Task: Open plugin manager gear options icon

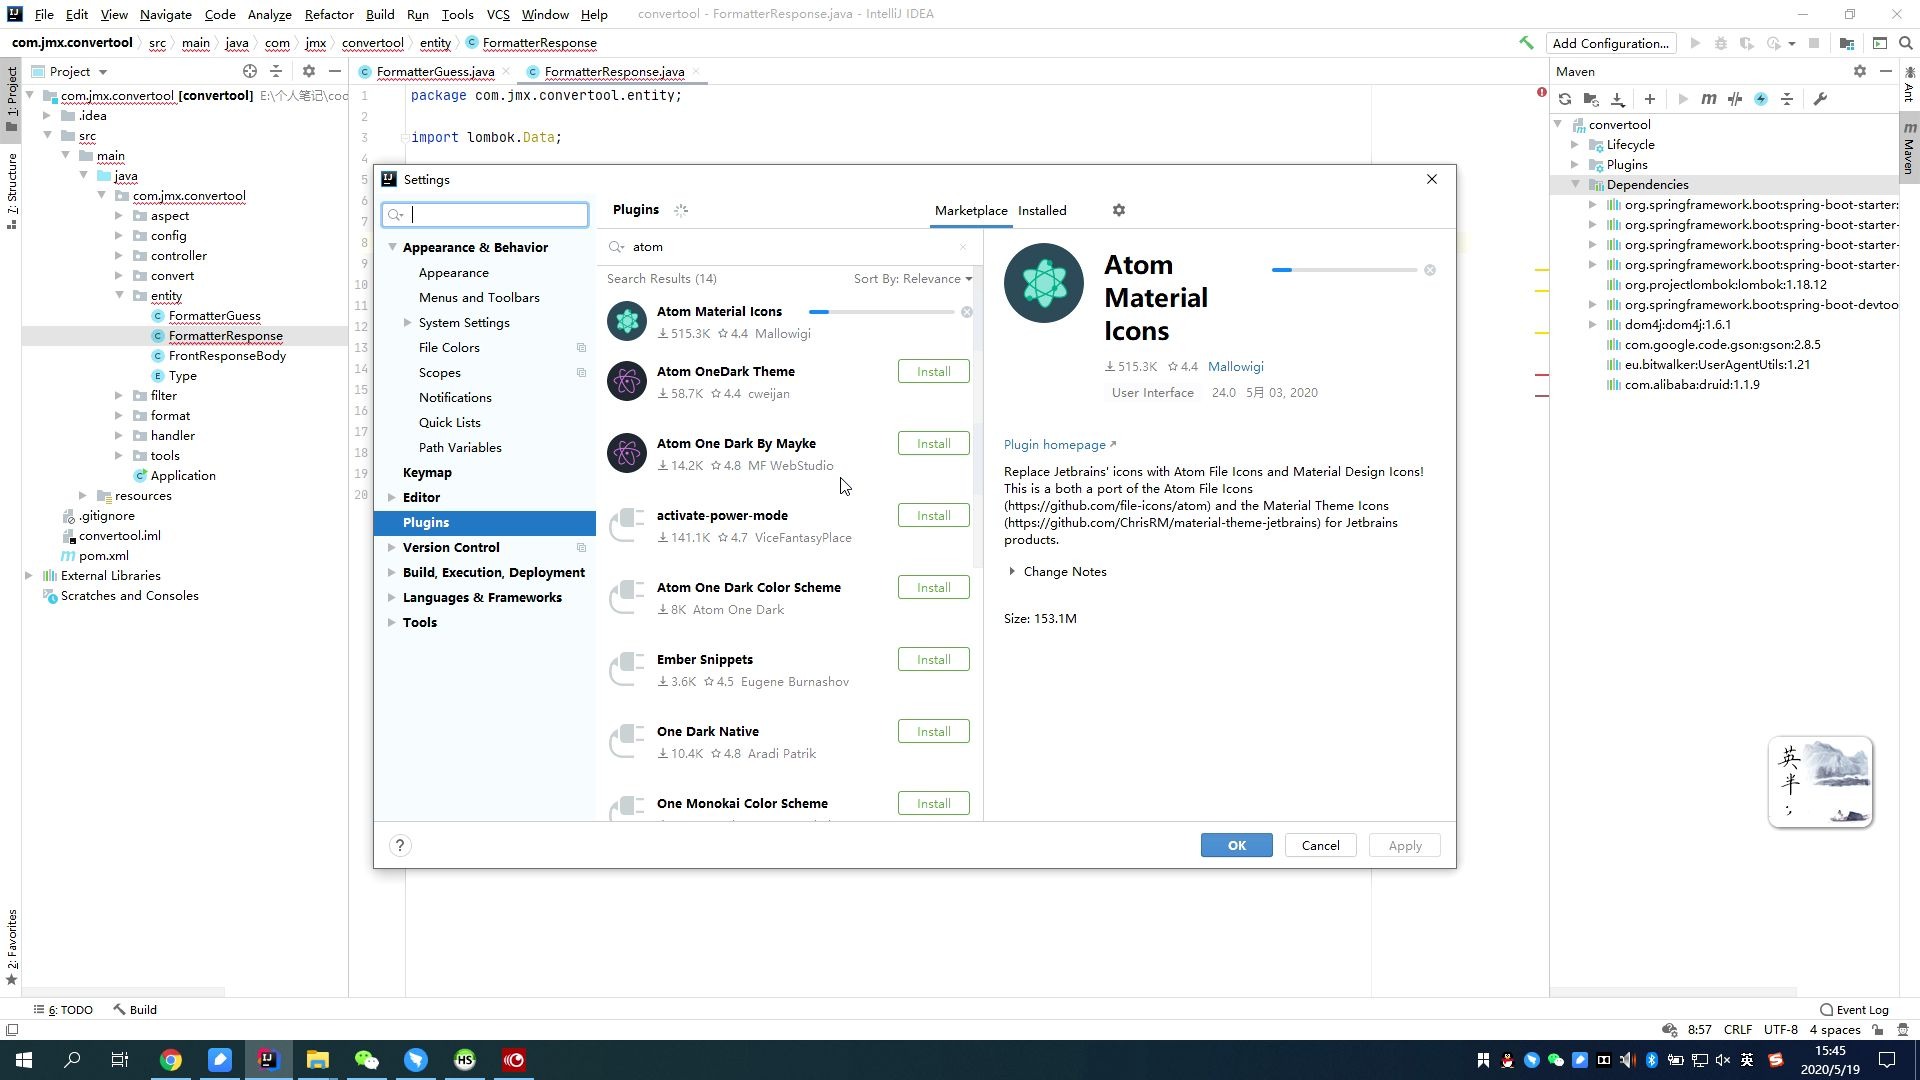Action: (x=1119, y=210)
